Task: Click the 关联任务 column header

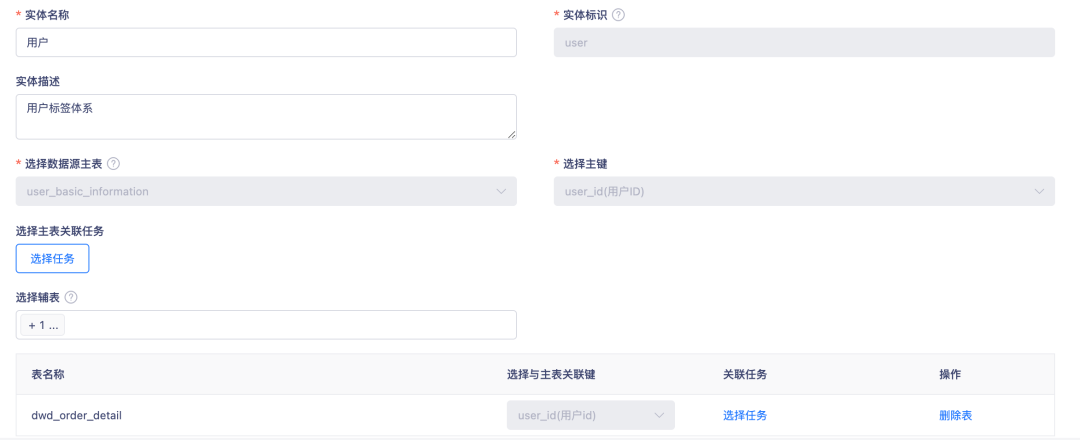Action: point(745,374)
